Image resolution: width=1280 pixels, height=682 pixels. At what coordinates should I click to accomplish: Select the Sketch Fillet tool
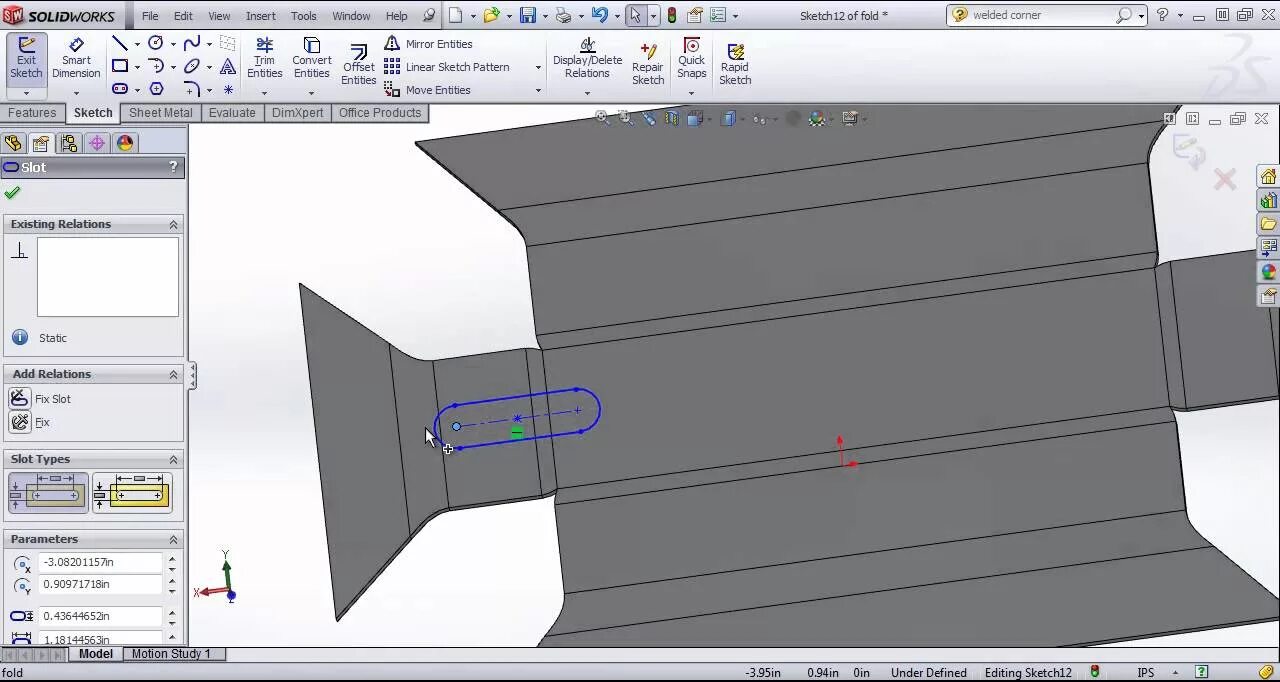pos(192,89)
